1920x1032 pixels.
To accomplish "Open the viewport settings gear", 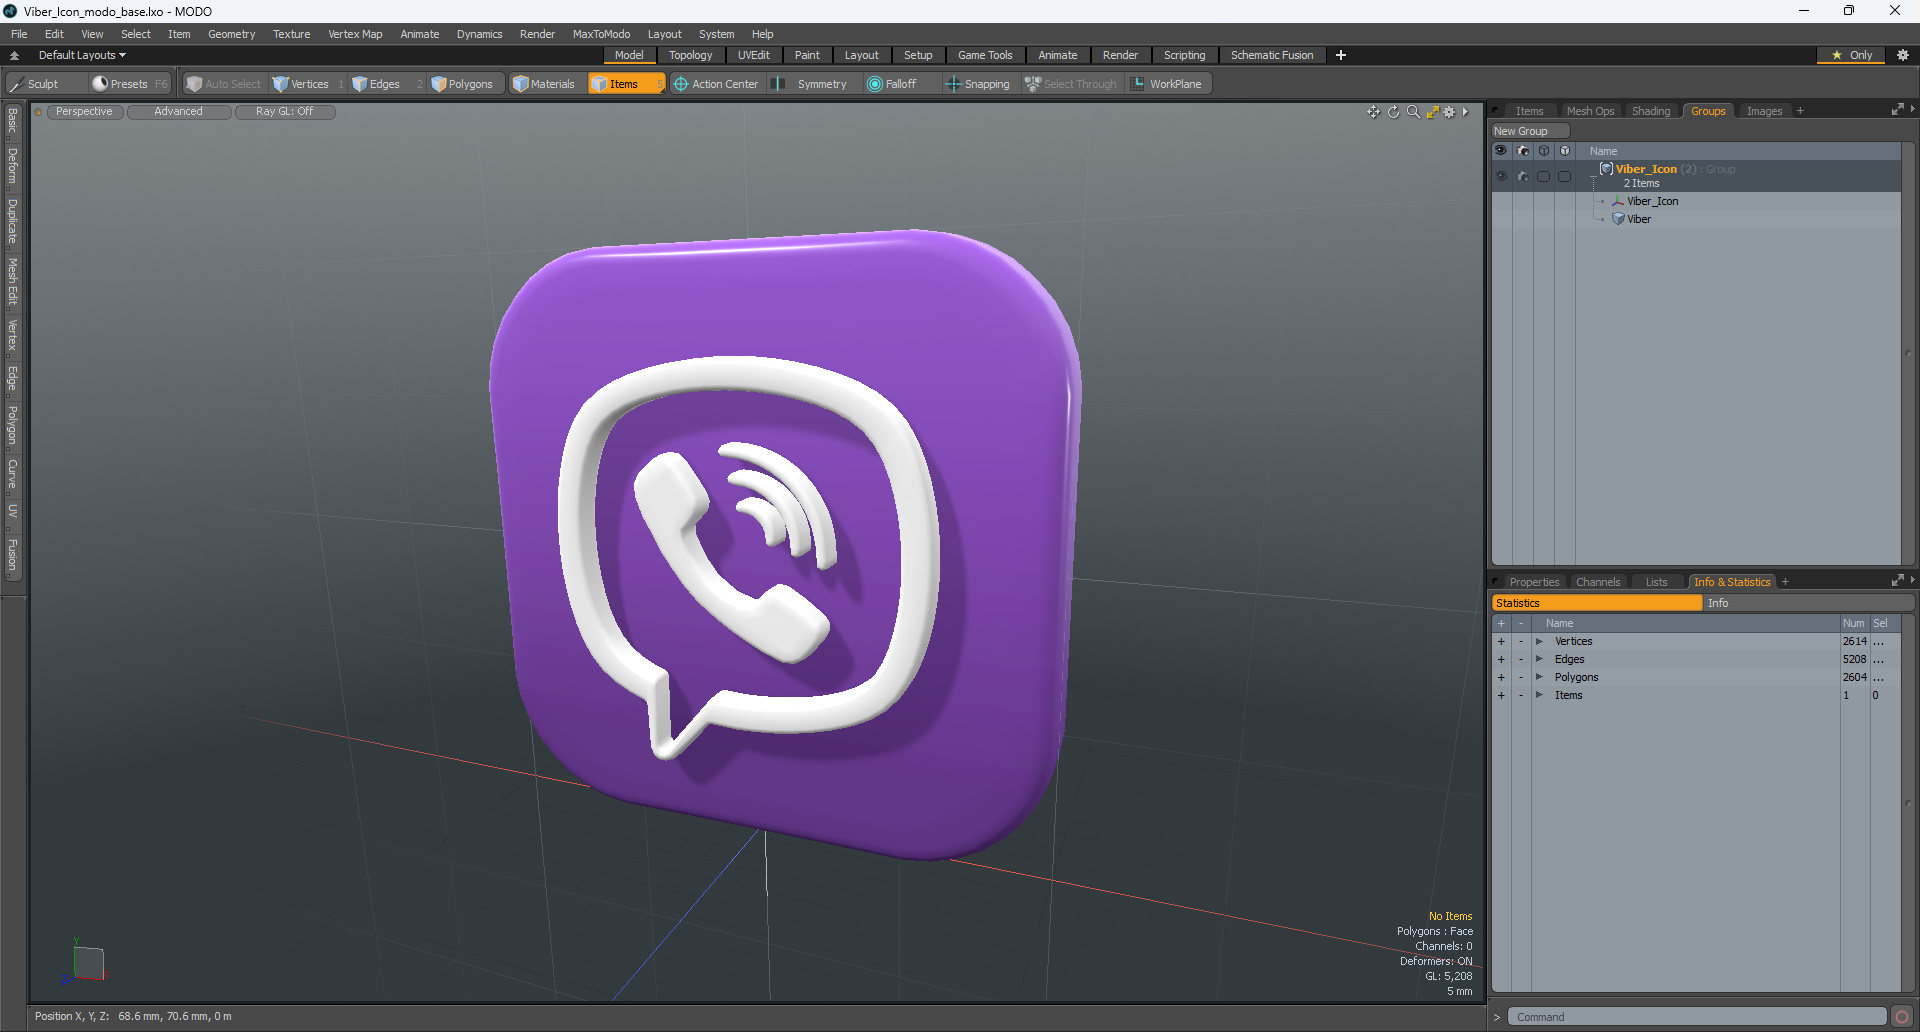I will point(1449,112).
